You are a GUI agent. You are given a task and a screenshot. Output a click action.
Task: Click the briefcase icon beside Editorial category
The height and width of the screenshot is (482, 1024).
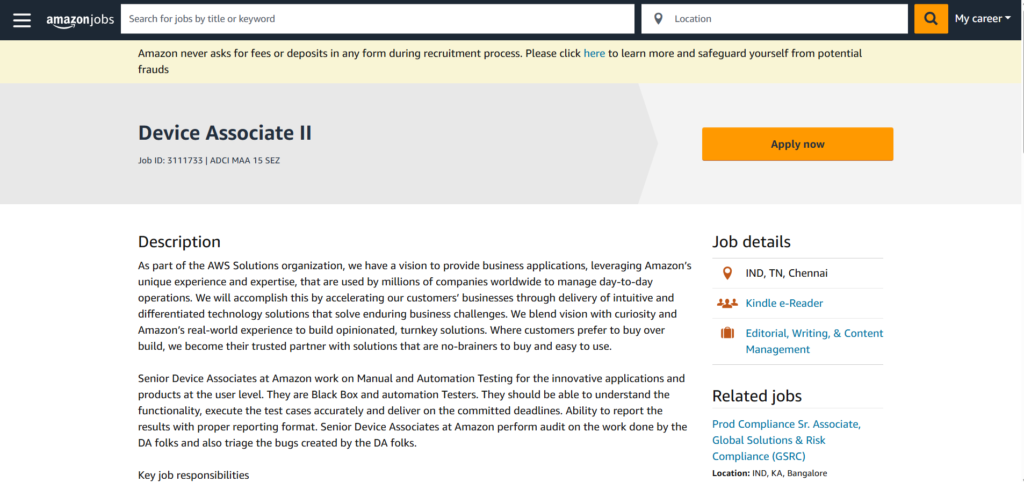pos(727,333)
